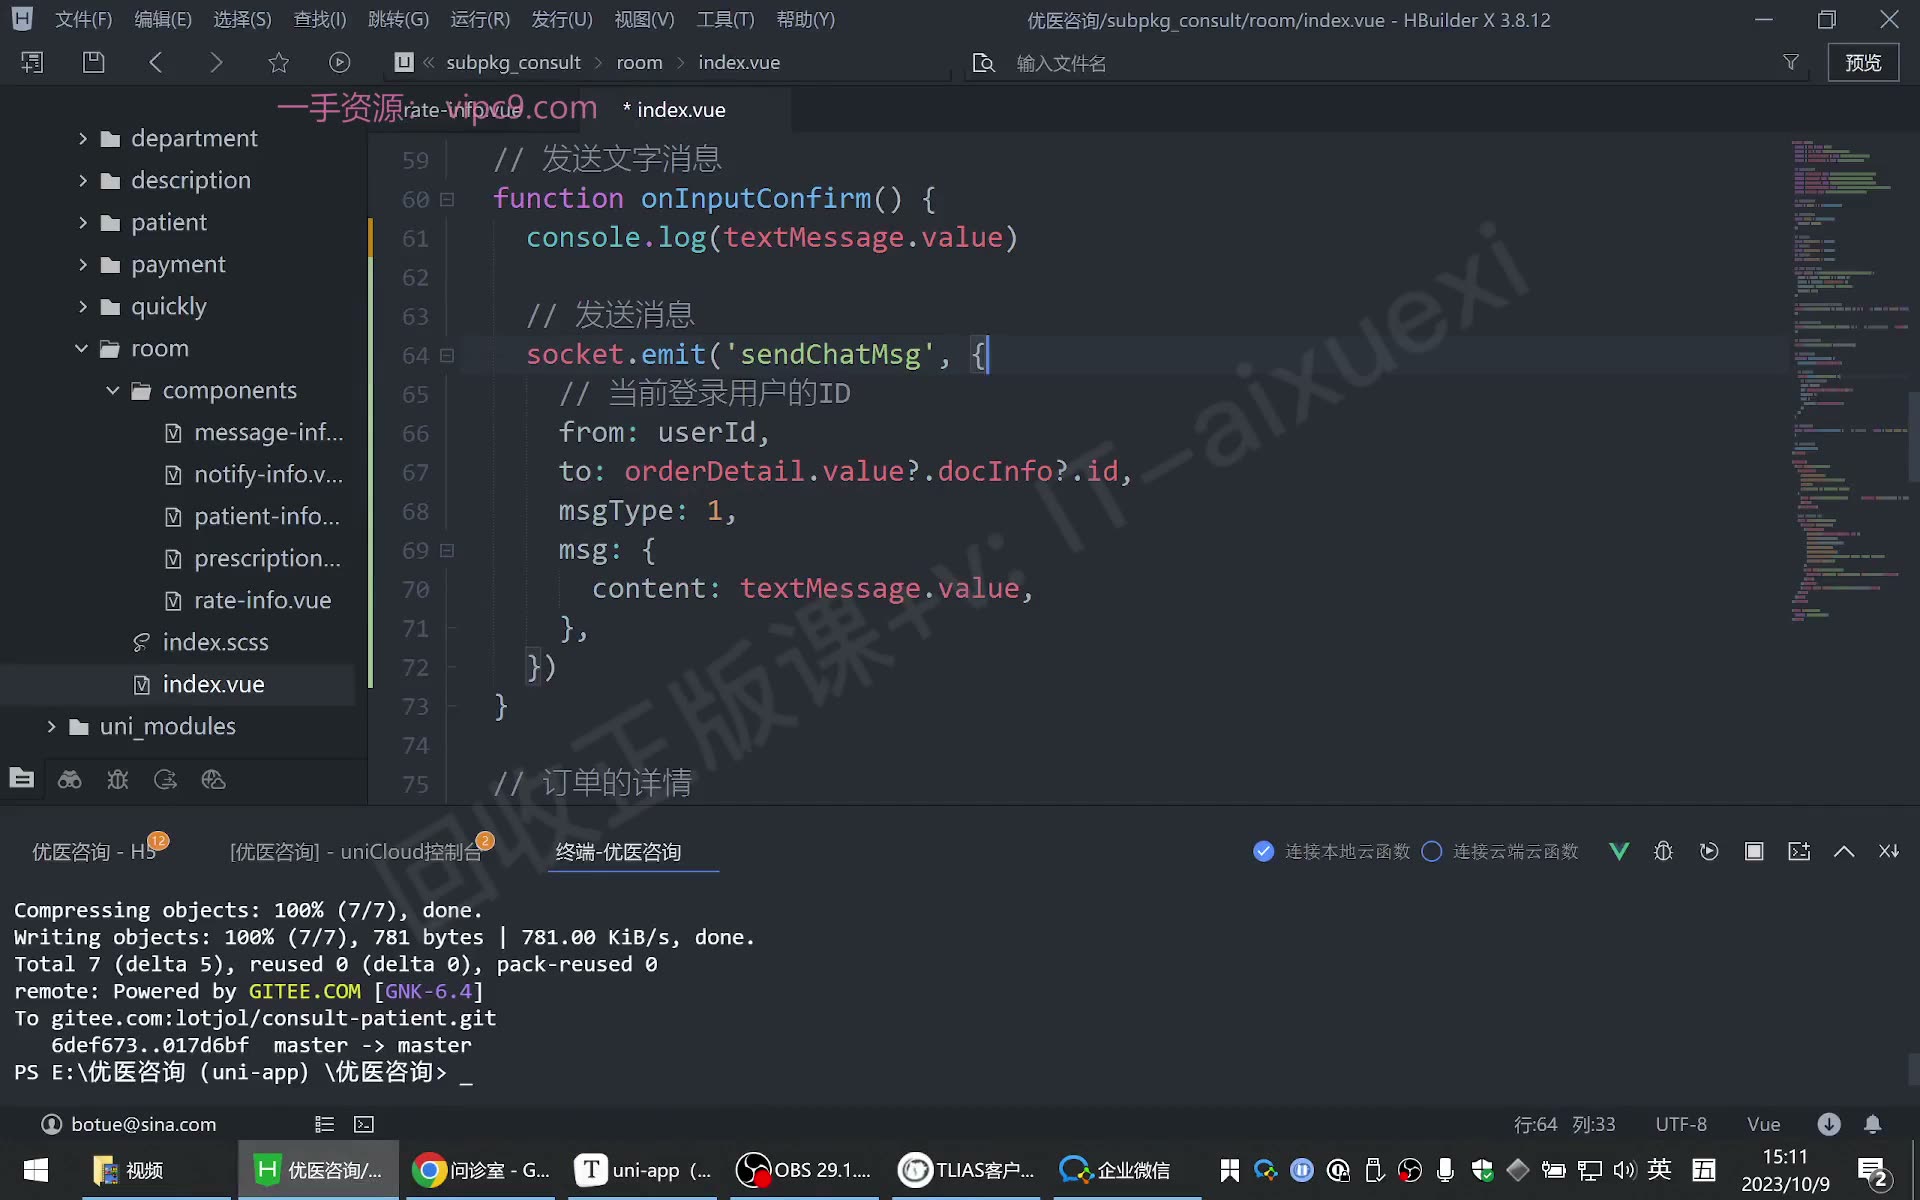Go forward with the right arrow icon
This screenshot has height=1200, width=1920.
216,62
